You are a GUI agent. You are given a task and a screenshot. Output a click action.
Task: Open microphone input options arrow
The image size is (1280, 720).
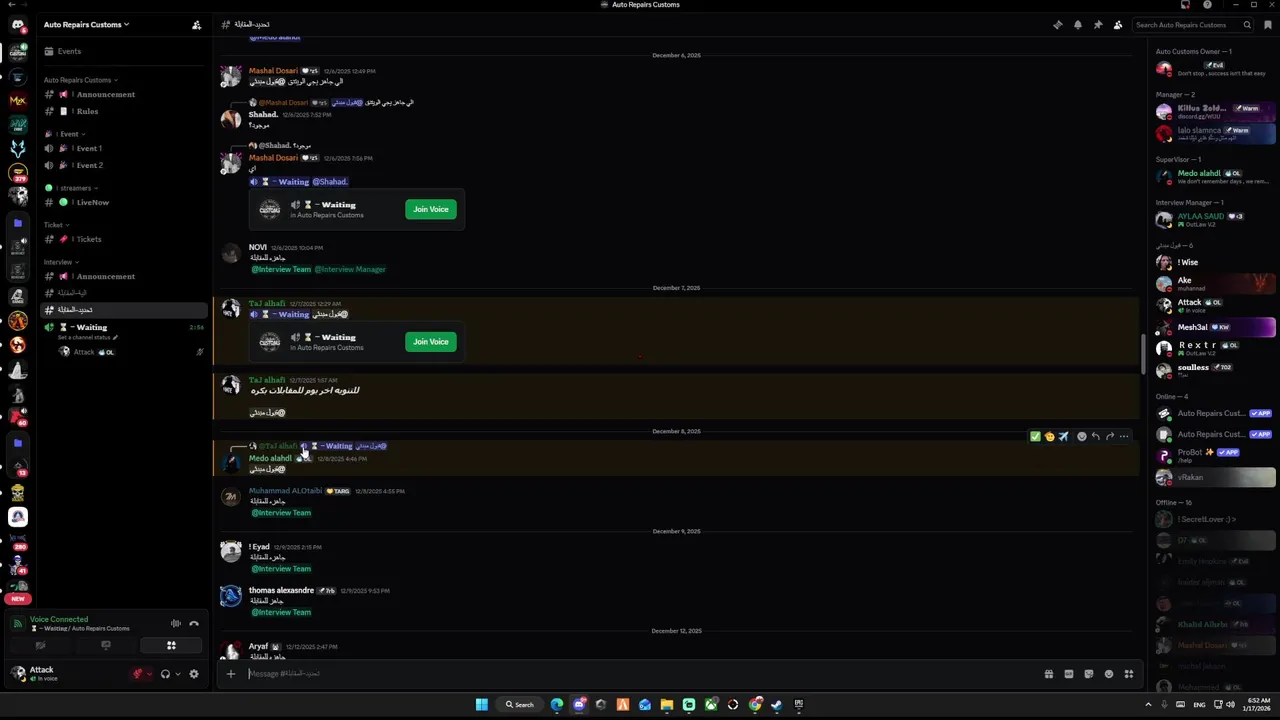(x=149, y=674)
